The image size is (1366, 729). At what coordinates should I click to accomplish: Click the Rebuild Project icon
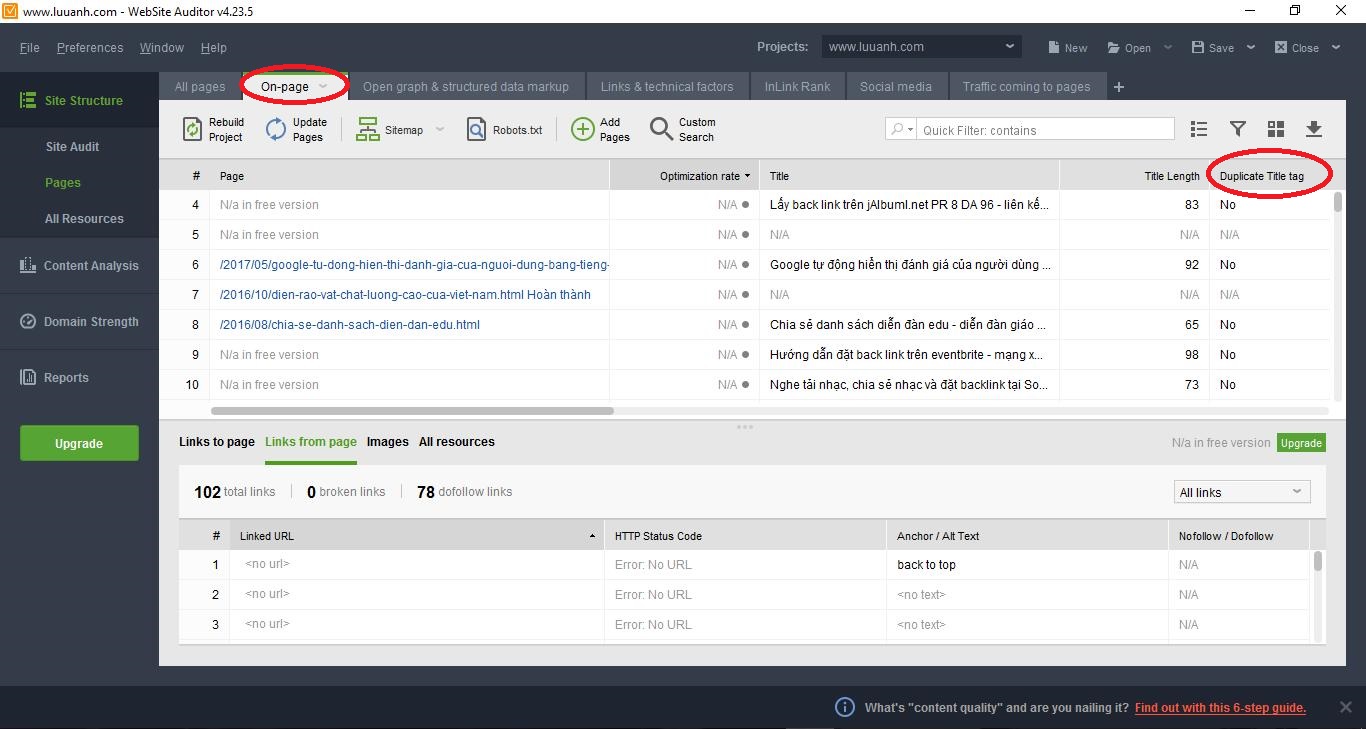[192, 130]
